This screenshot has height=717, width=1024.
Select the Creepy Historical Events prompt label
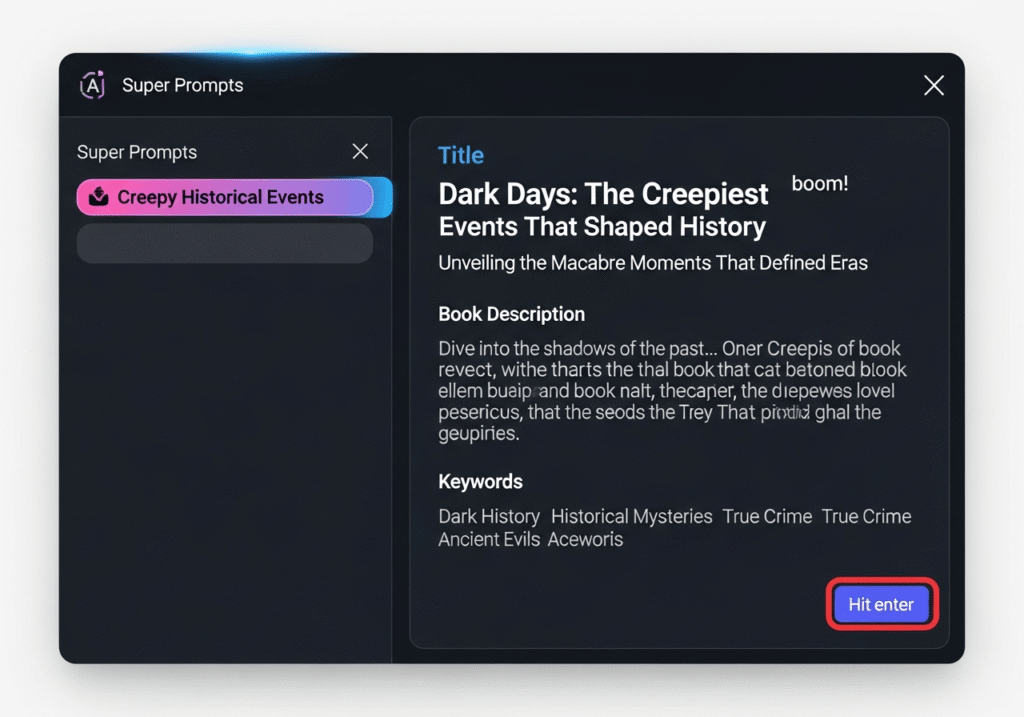click(220, 197)
